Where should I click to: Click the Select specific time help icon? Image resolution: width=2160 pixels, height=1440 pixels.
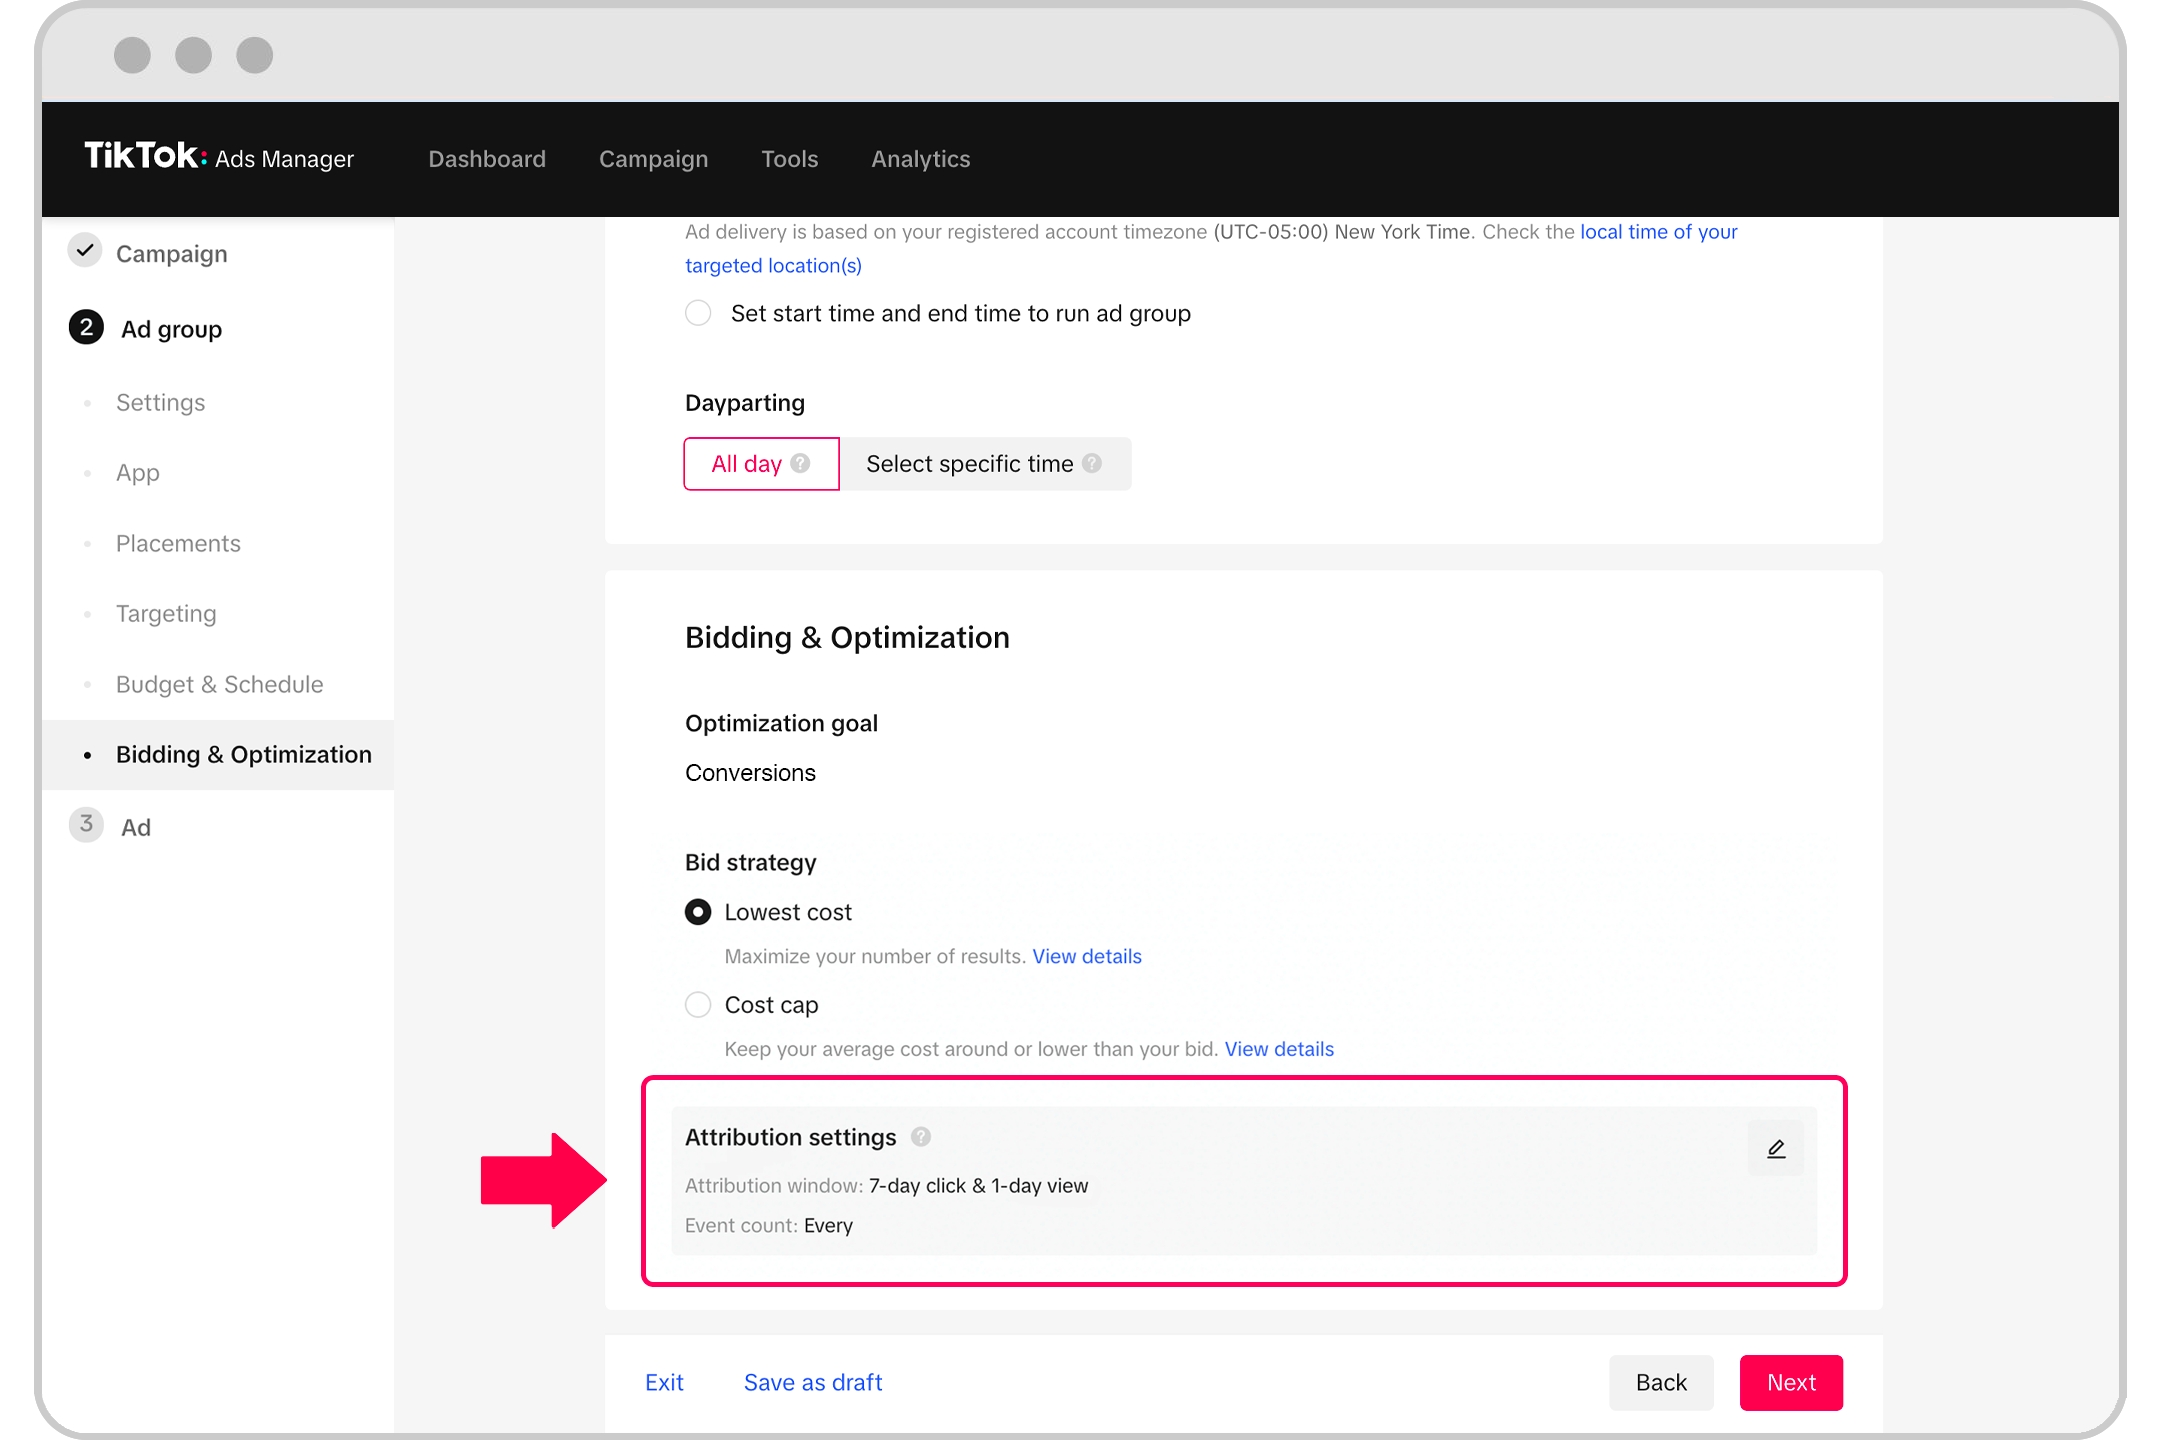[x=1093, y=463]
